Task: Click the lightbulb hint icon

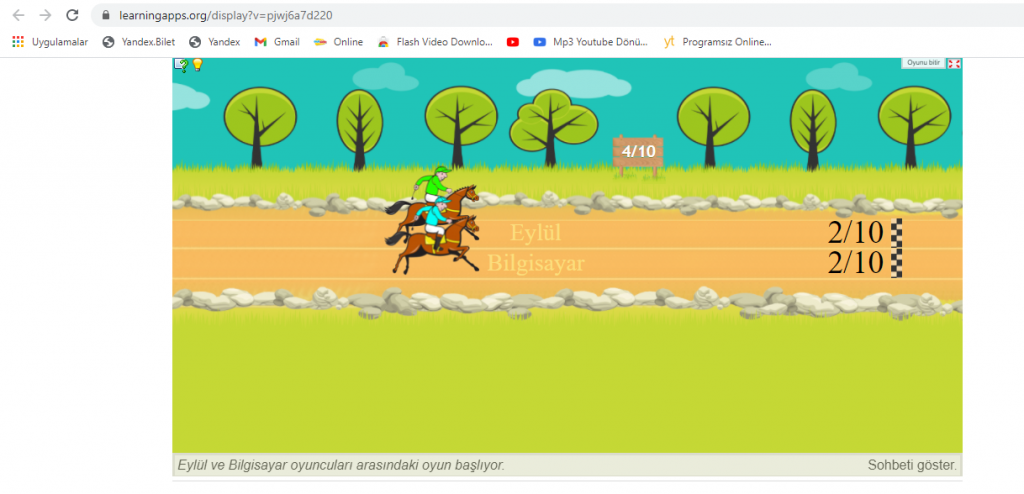Action: click(x=197, y=65)
